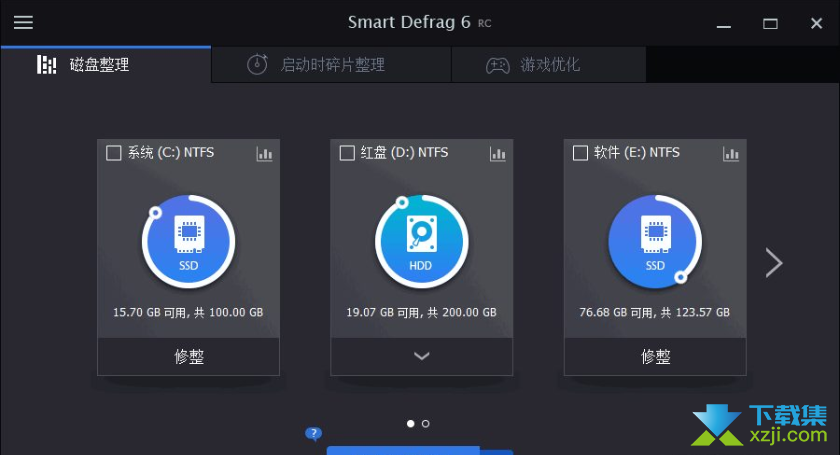Open chart report icon for E: drive
Screen dimensions: 840x455
(x=731, y=154)
